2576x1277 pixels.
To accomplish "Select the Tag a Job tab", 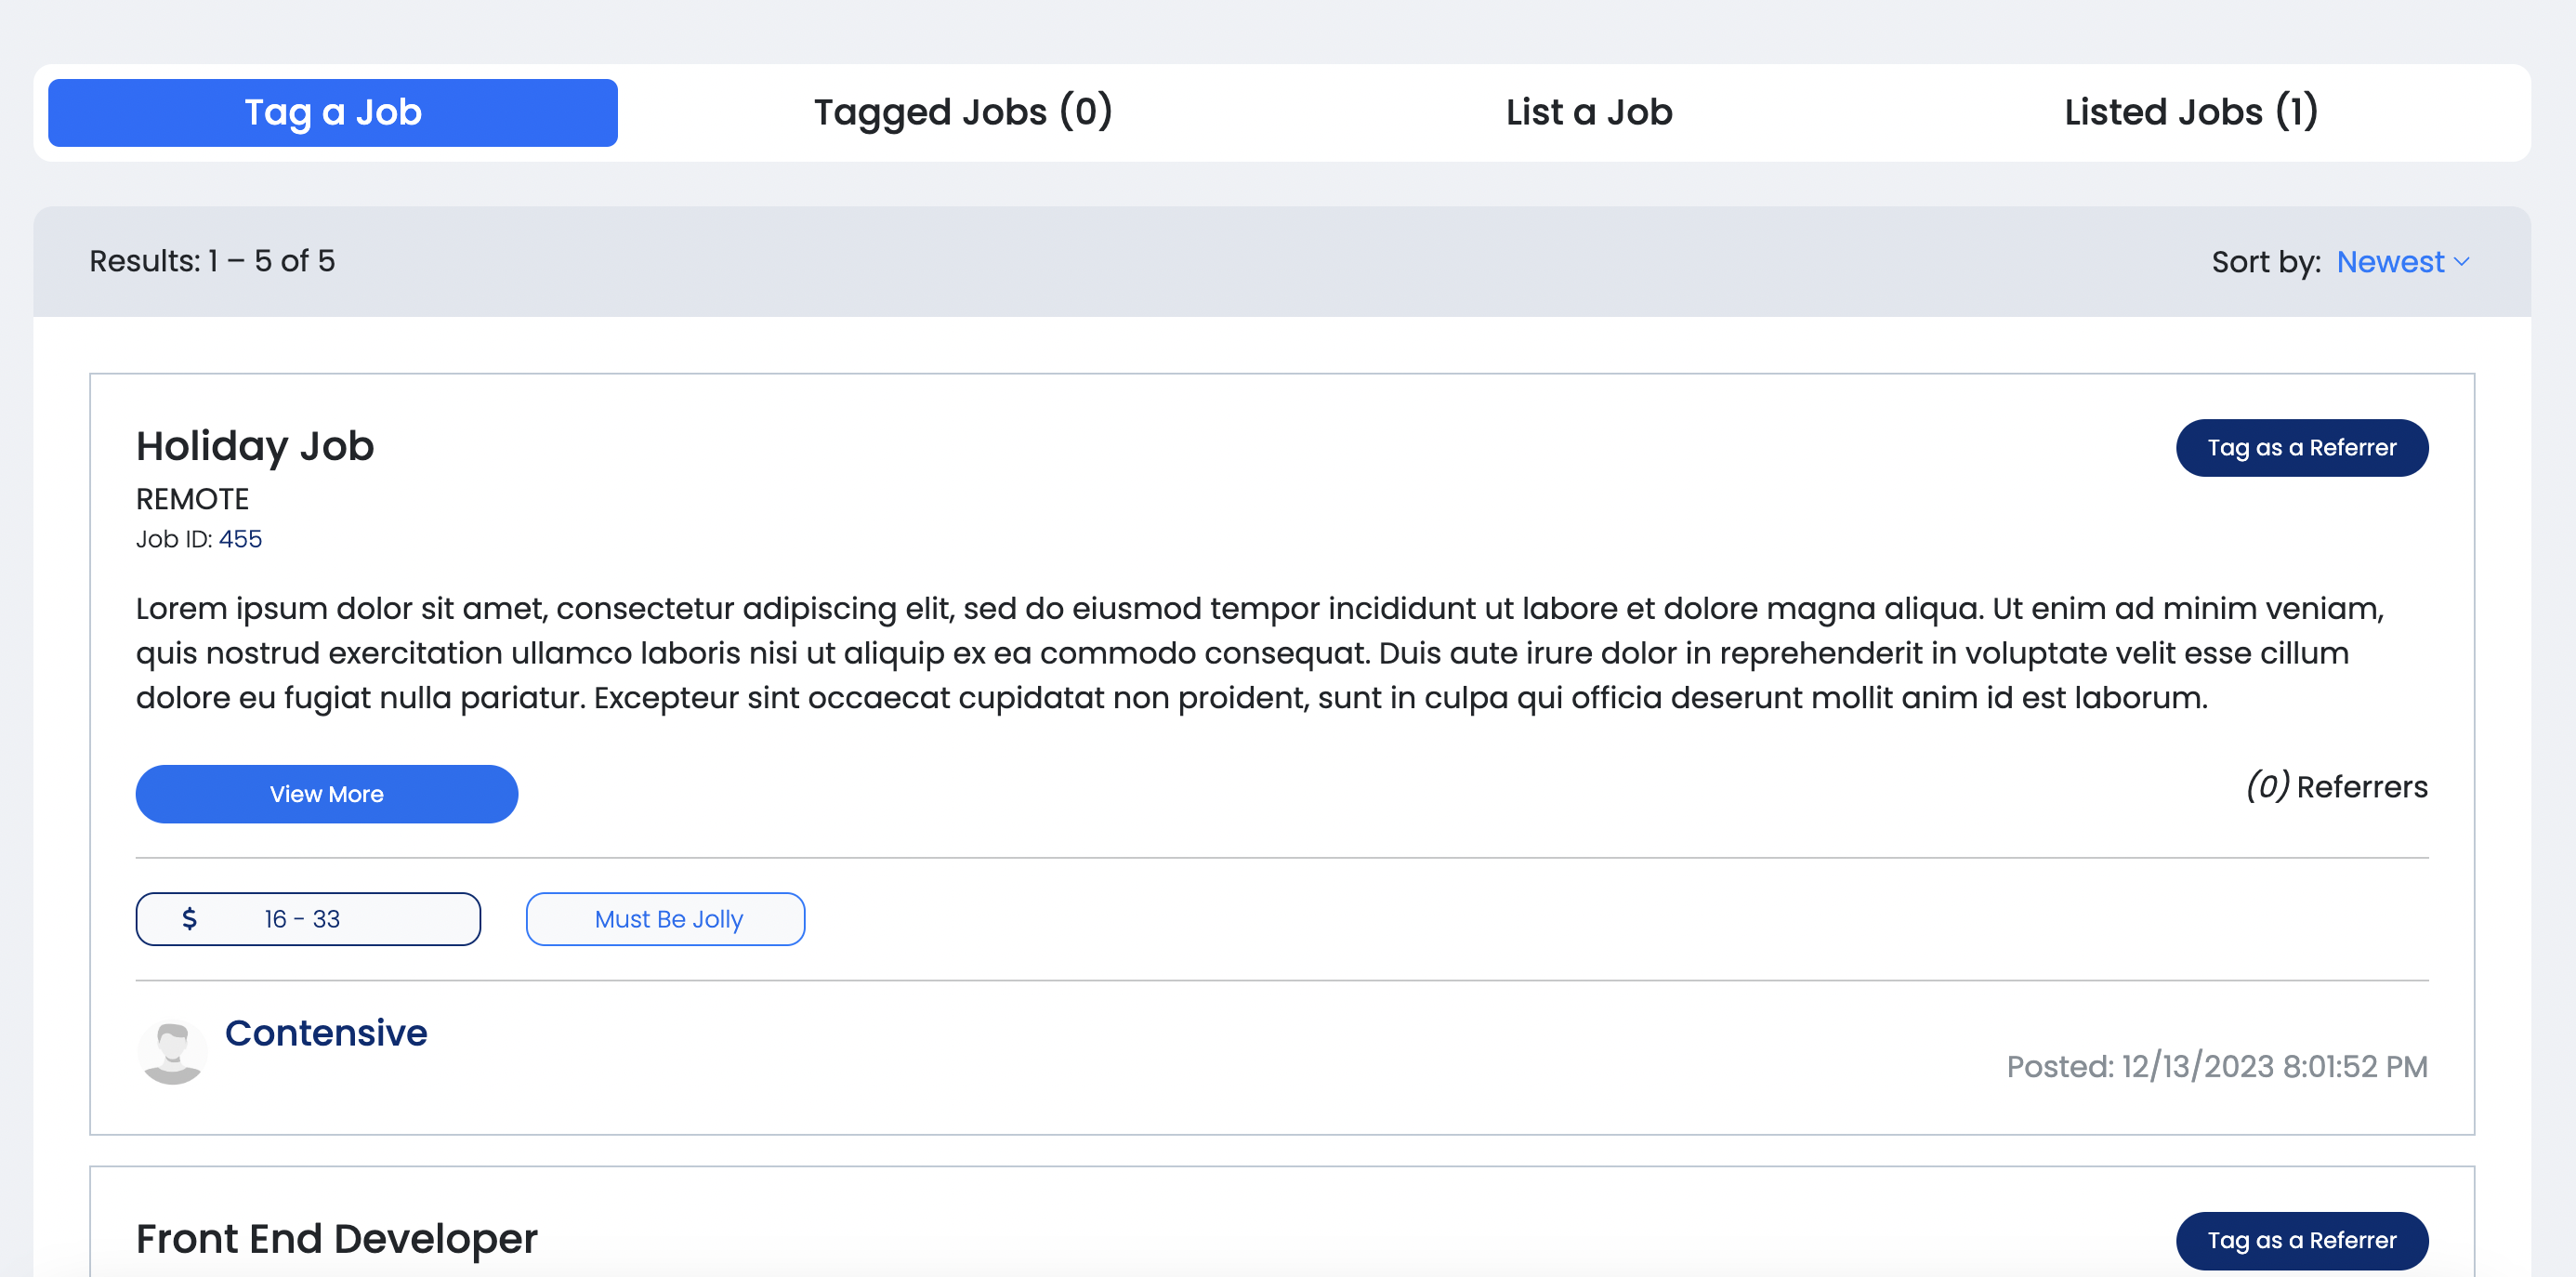I will [x=333, y=113].
